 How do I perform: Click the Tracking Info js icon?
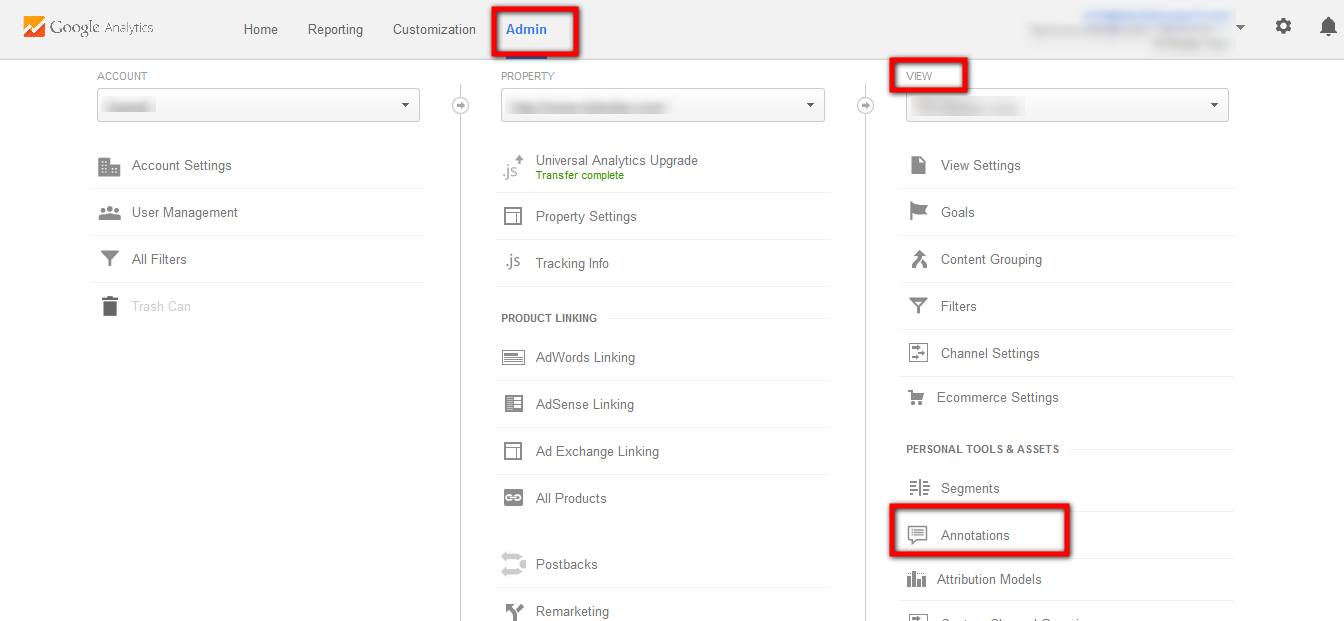pos(512,263)
